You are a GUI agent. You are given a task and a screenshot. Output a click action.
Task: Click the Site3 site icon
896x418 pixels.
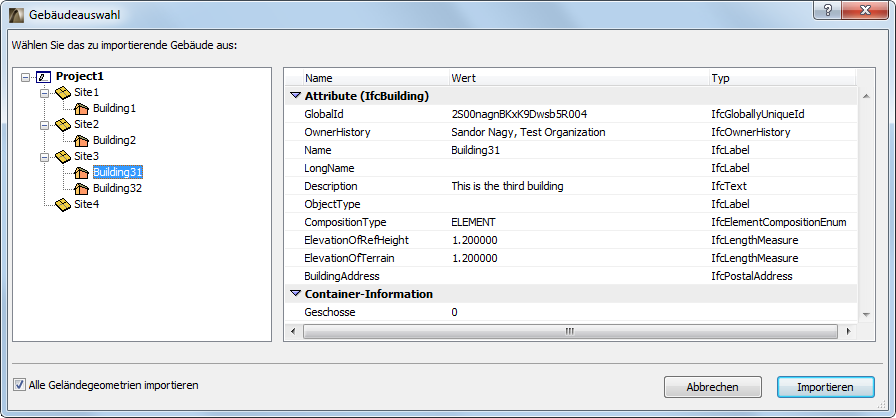point(63,156)
